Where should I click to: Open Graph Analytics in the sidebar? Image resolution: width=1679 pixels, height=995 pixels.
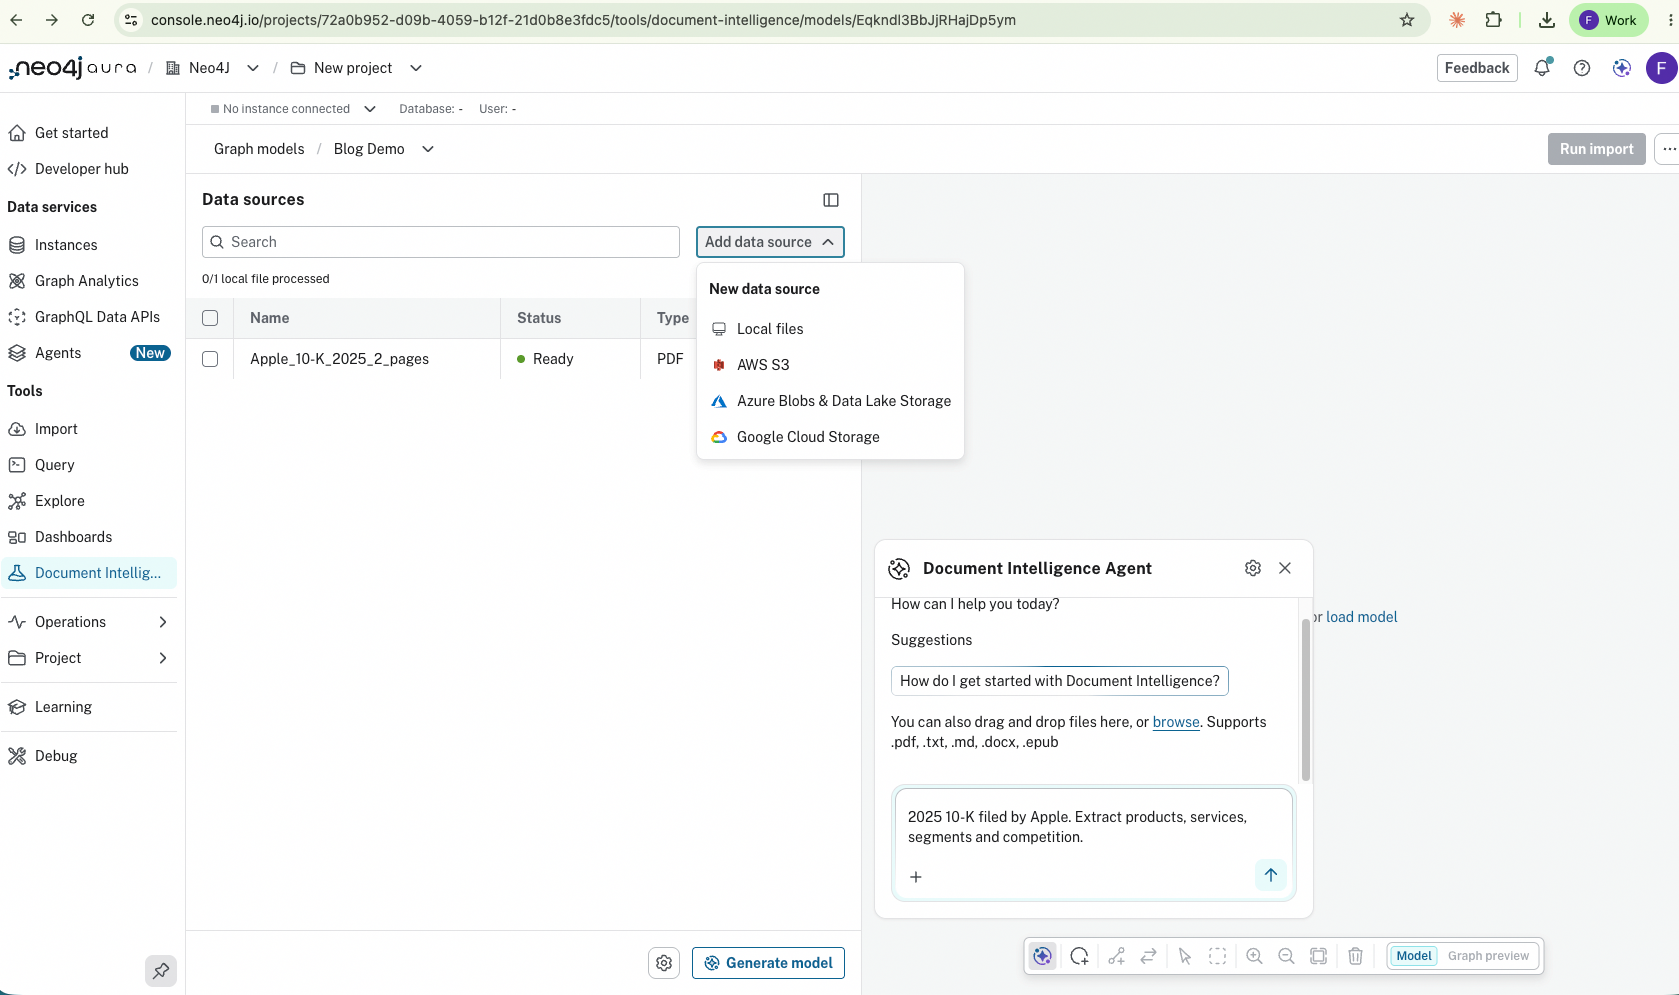point(89,281)
